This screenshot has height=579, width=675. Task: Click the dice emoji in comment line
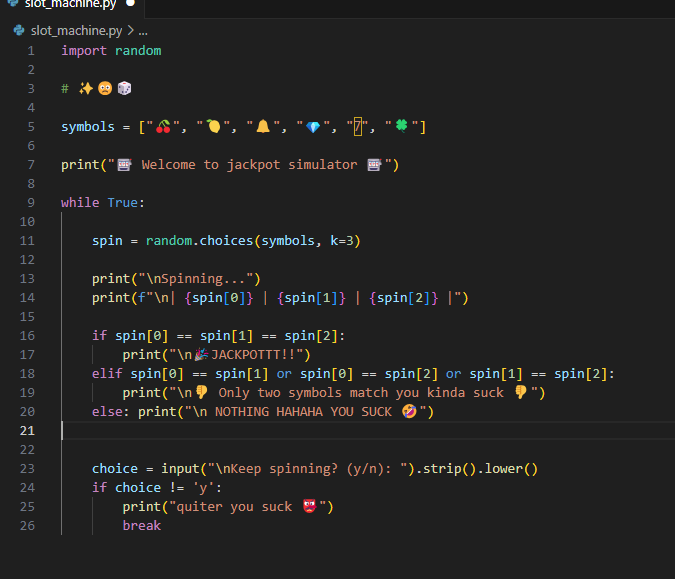pyautogui.click(x=124, y=89)
